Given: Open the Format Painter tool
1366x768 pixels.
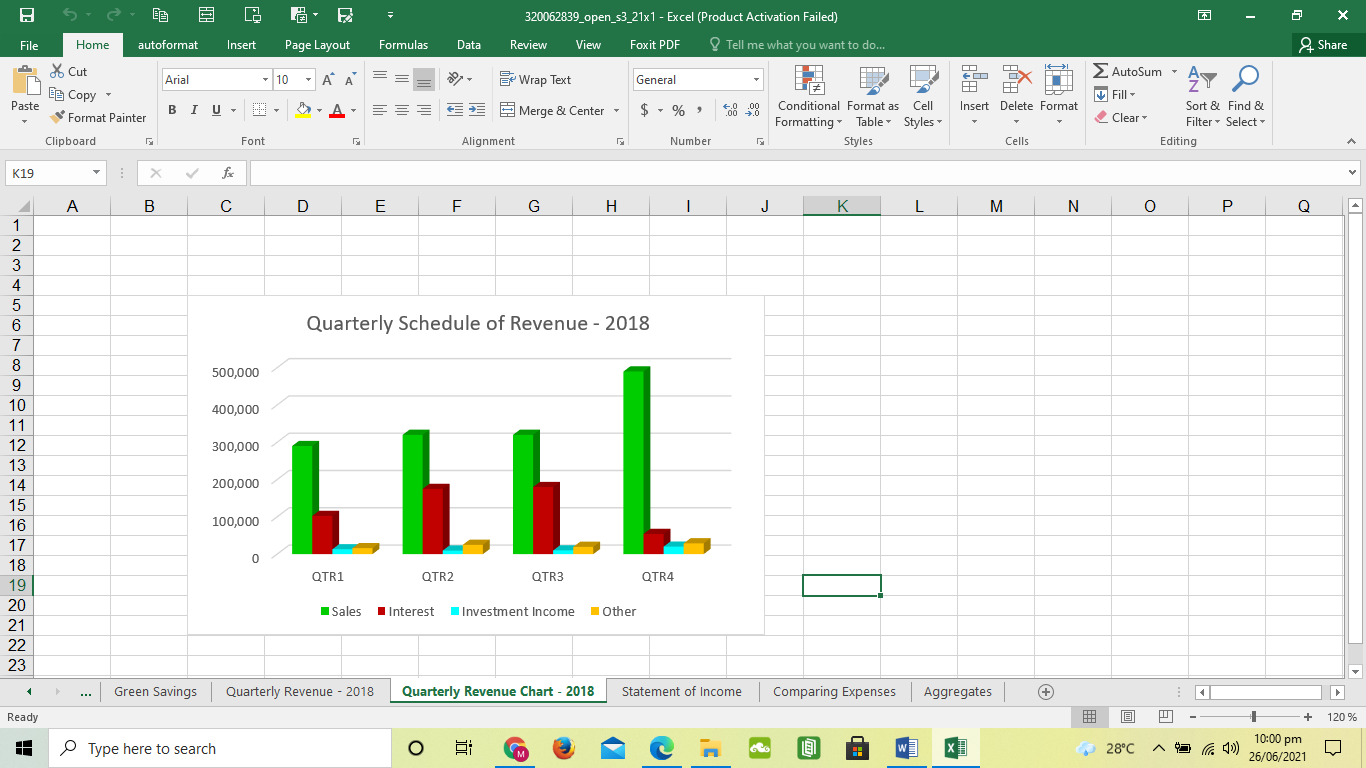Looking at the screenshot, I should tap(98, 117).
